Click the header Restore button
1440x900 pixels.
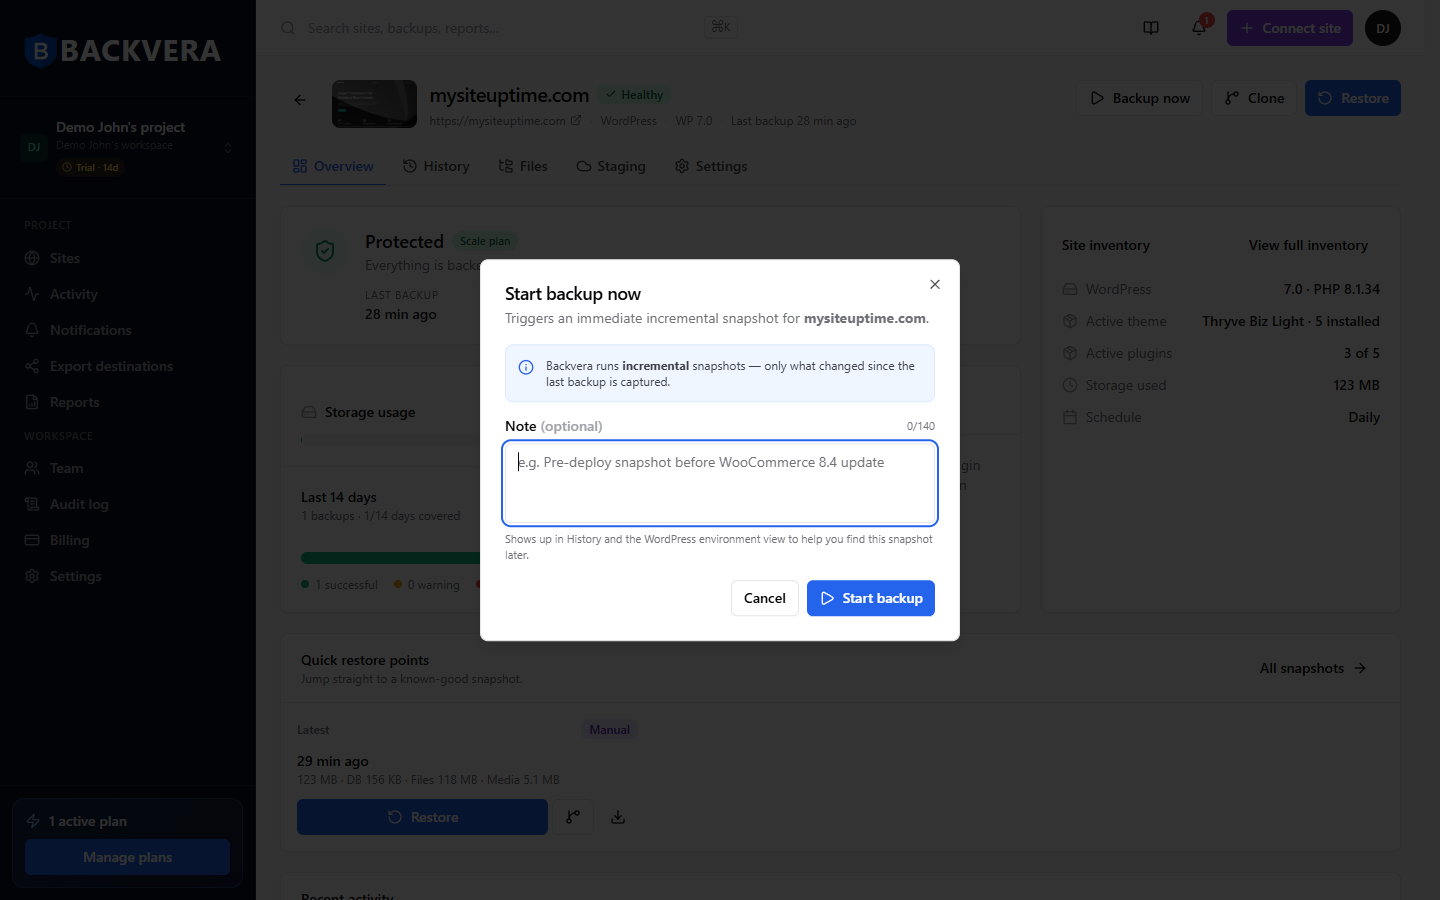[1353, 98]
